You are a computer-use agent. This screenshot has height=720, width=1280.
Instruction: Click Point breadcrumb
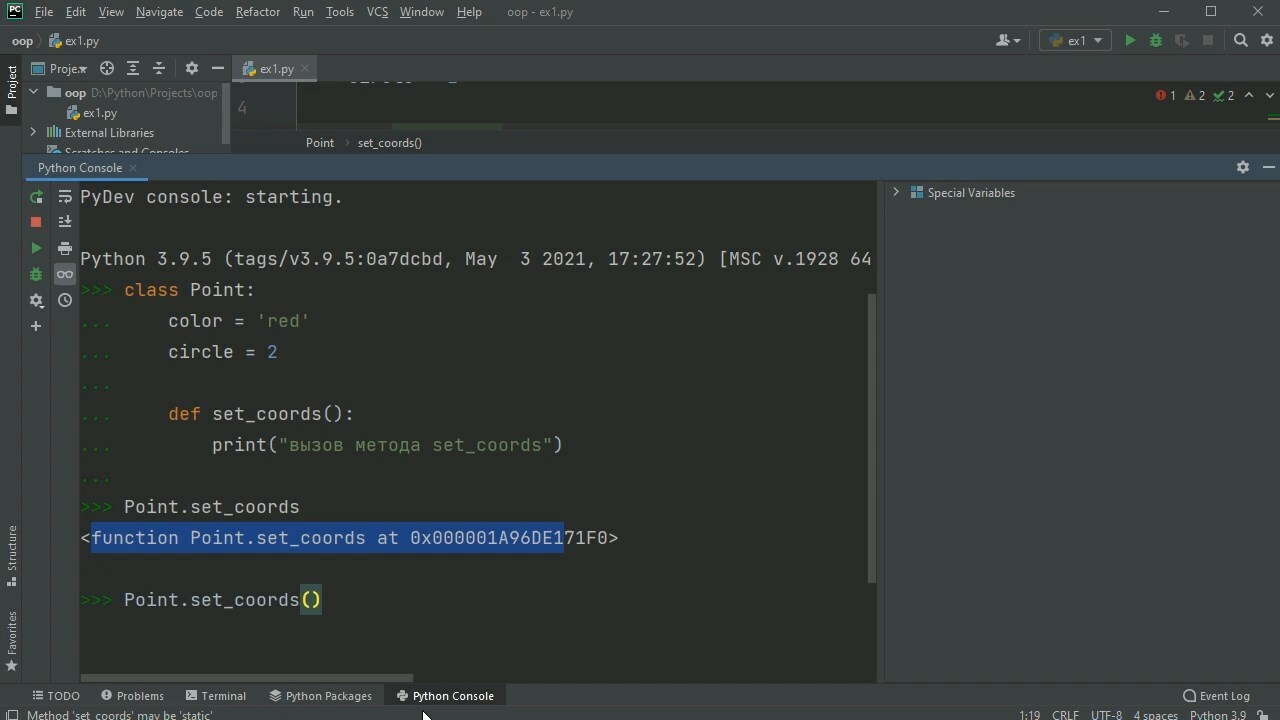320,143
